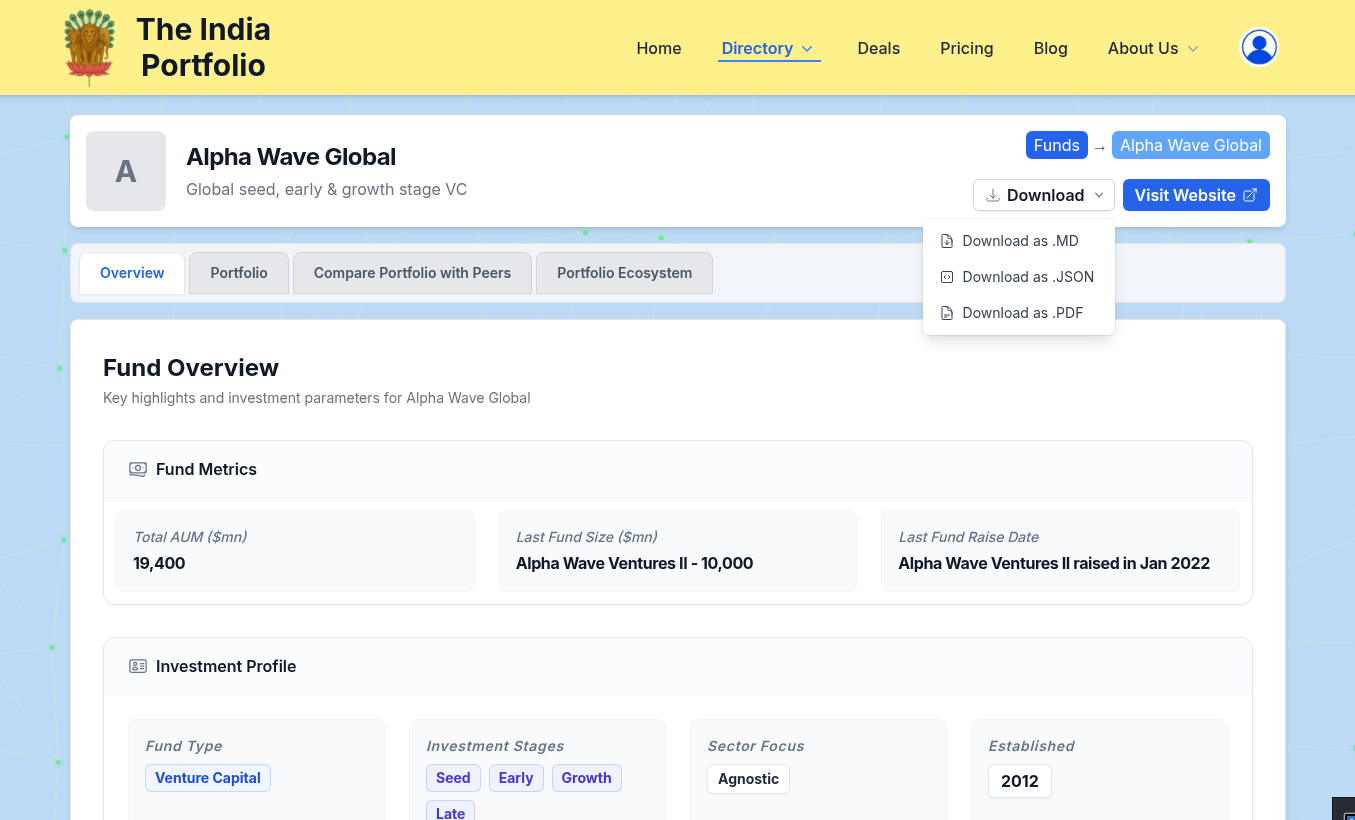Click the Total AUM value 19,400

[159, 563]
